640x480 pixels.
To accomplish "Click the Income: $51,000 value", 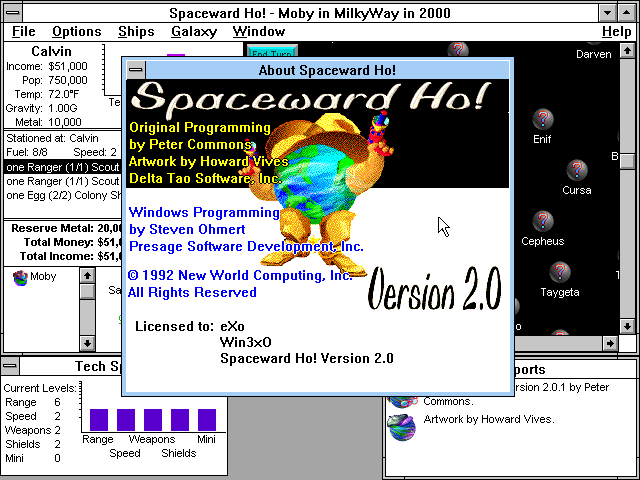I will [68, 66].
